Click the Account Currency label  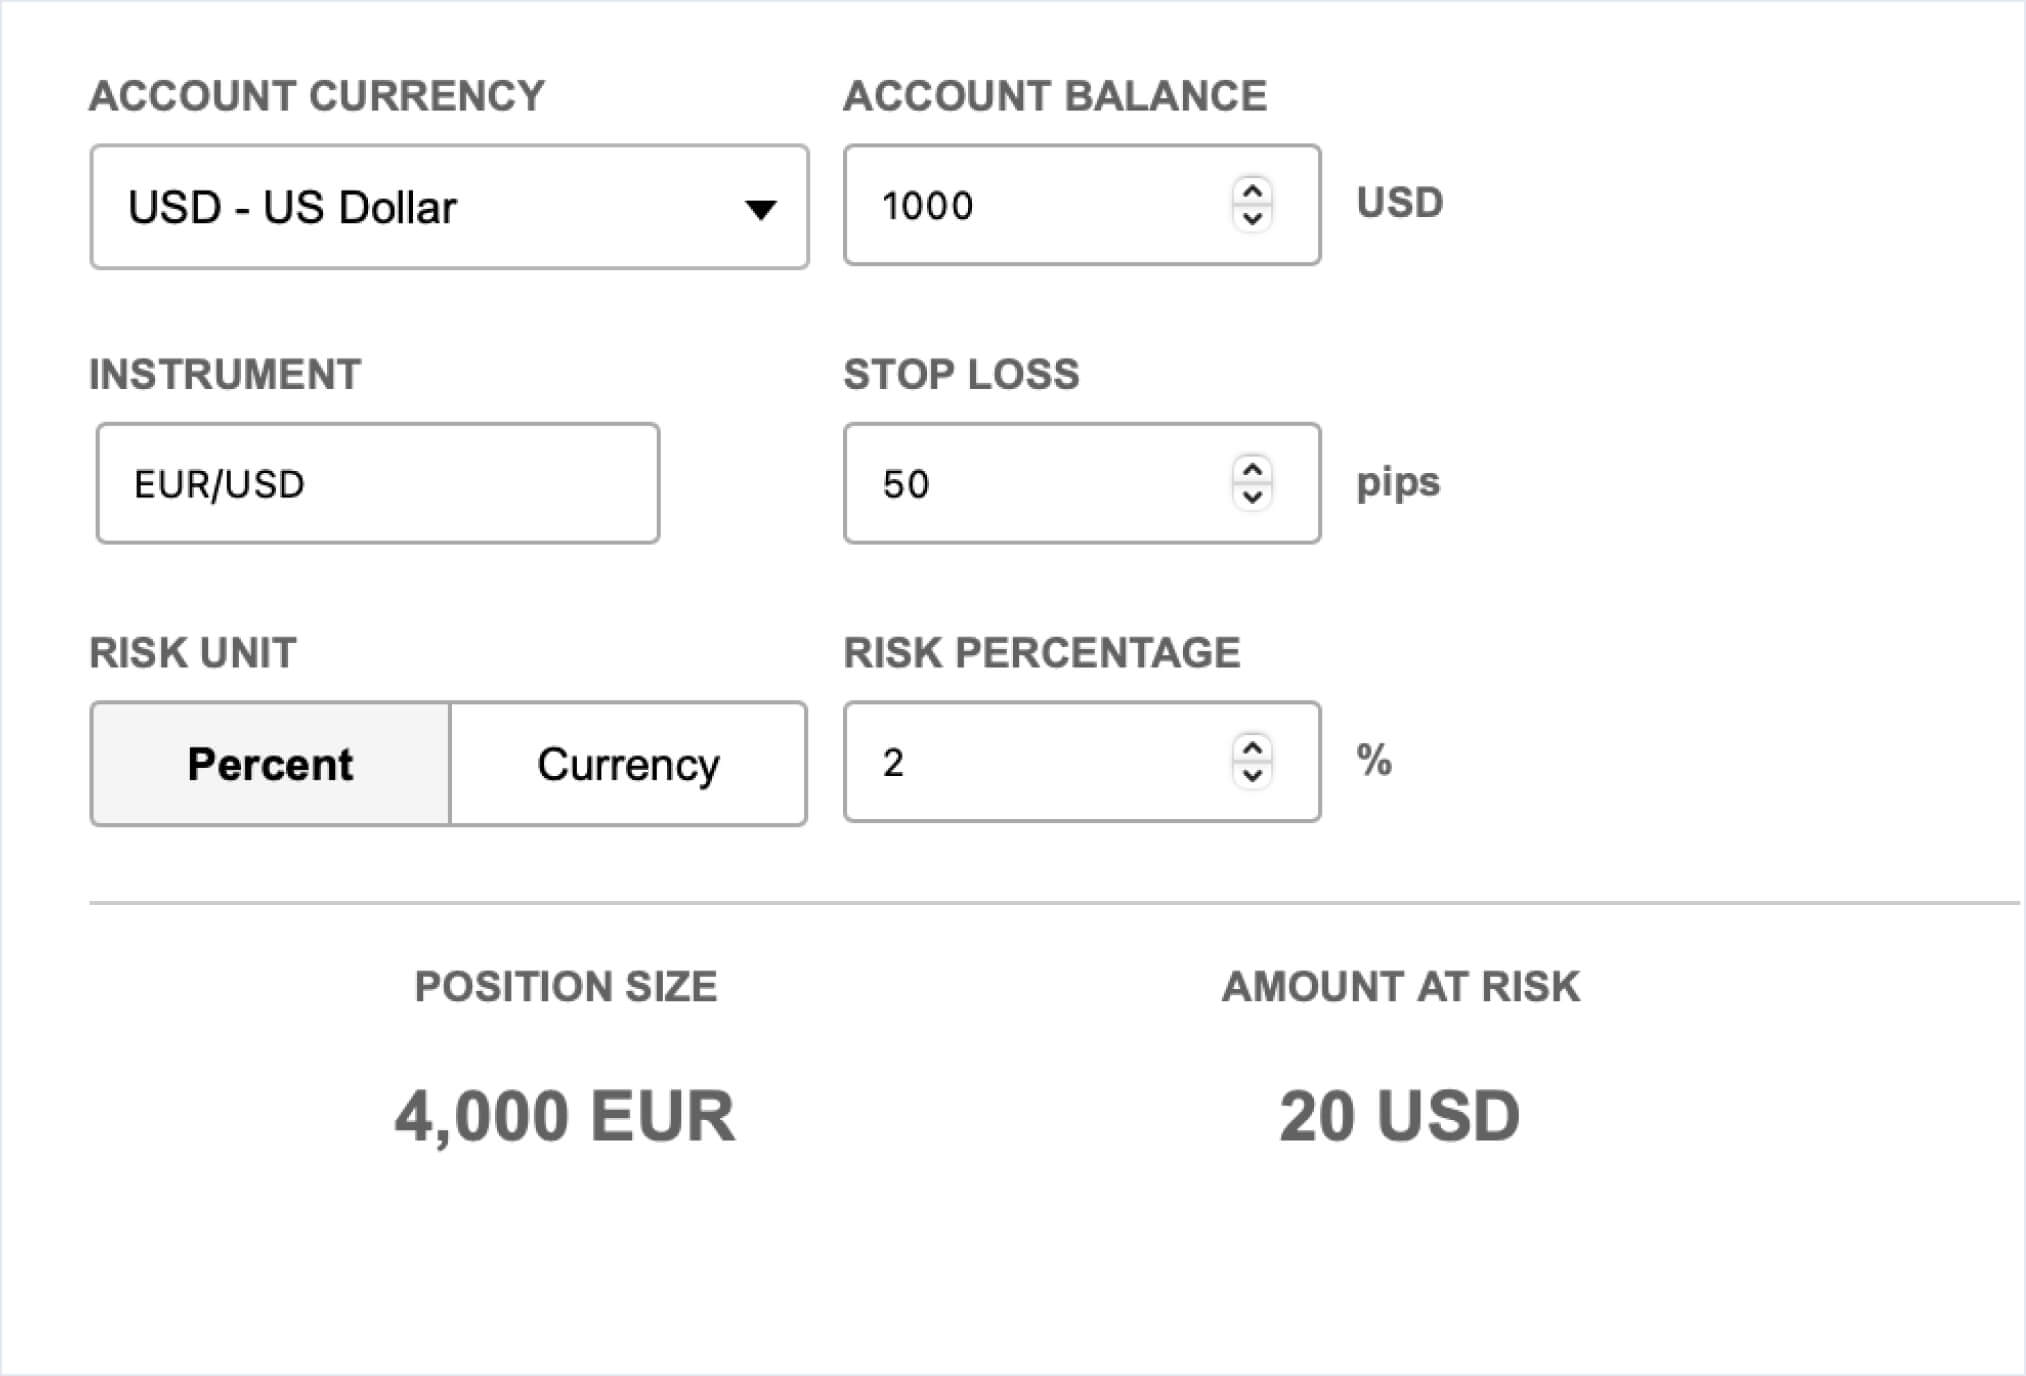pyautogui.click(x=317, y=96)
